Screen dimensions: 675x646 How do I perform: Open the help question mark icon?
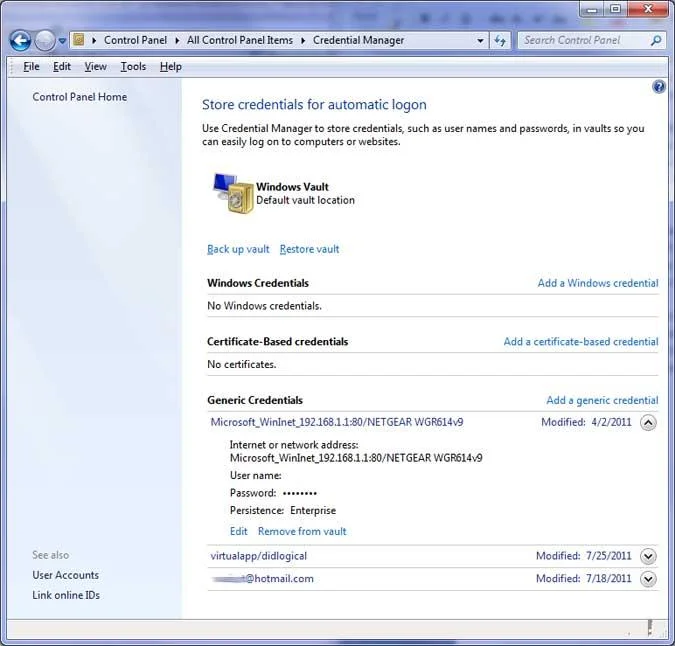point(659,87)
